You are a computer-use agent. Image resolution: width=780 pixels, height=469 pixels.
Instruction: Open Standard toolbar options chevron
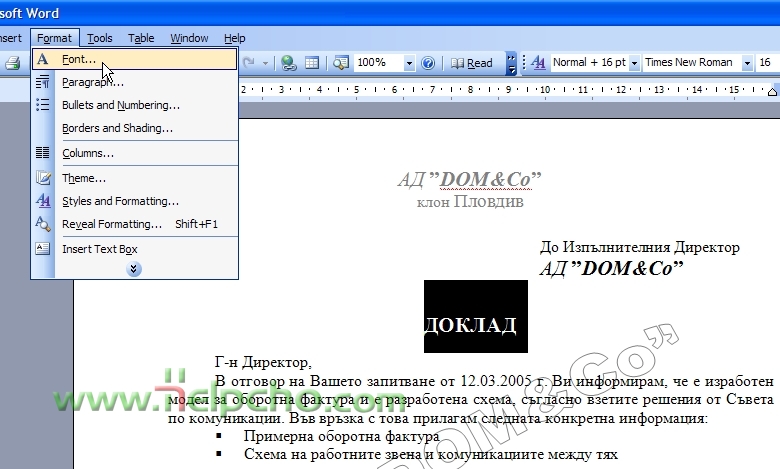coord(511,63)
